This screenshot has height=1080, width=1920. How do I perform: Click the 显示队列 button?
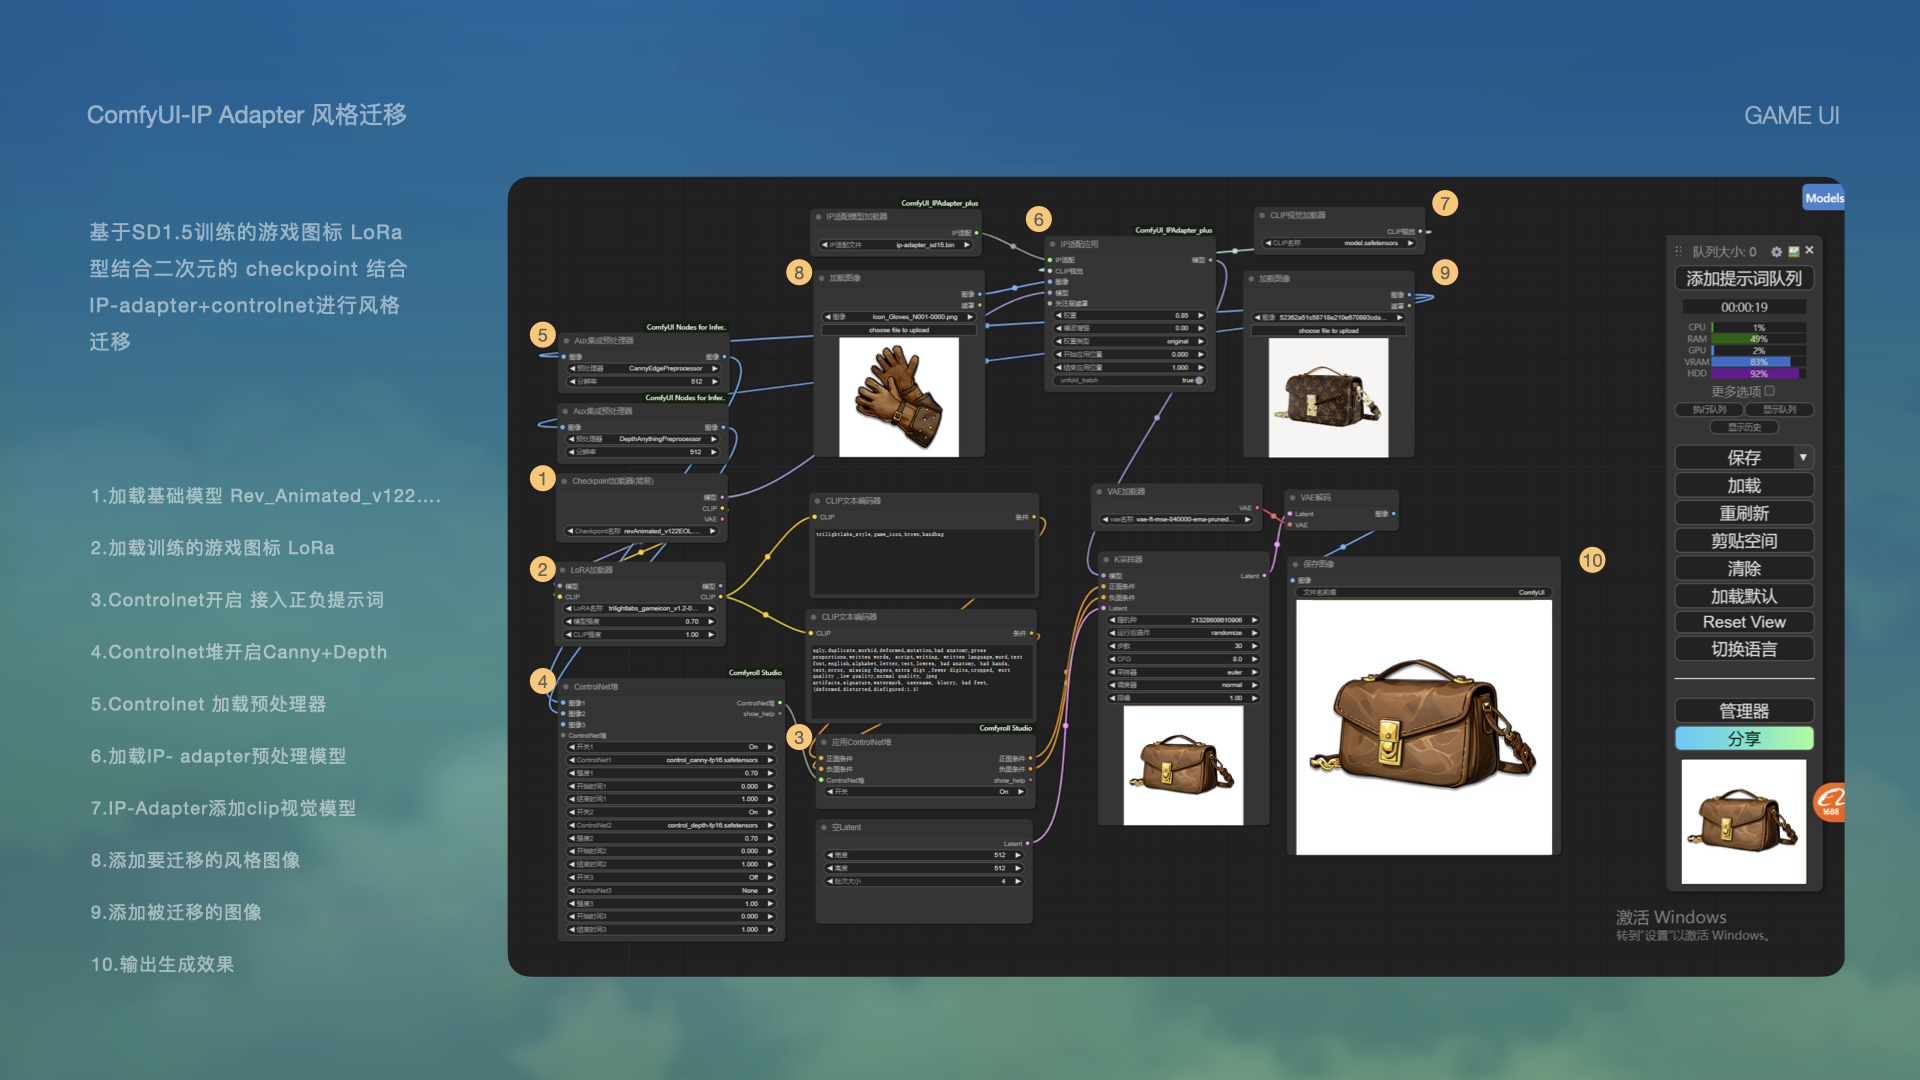[1779, 410]
